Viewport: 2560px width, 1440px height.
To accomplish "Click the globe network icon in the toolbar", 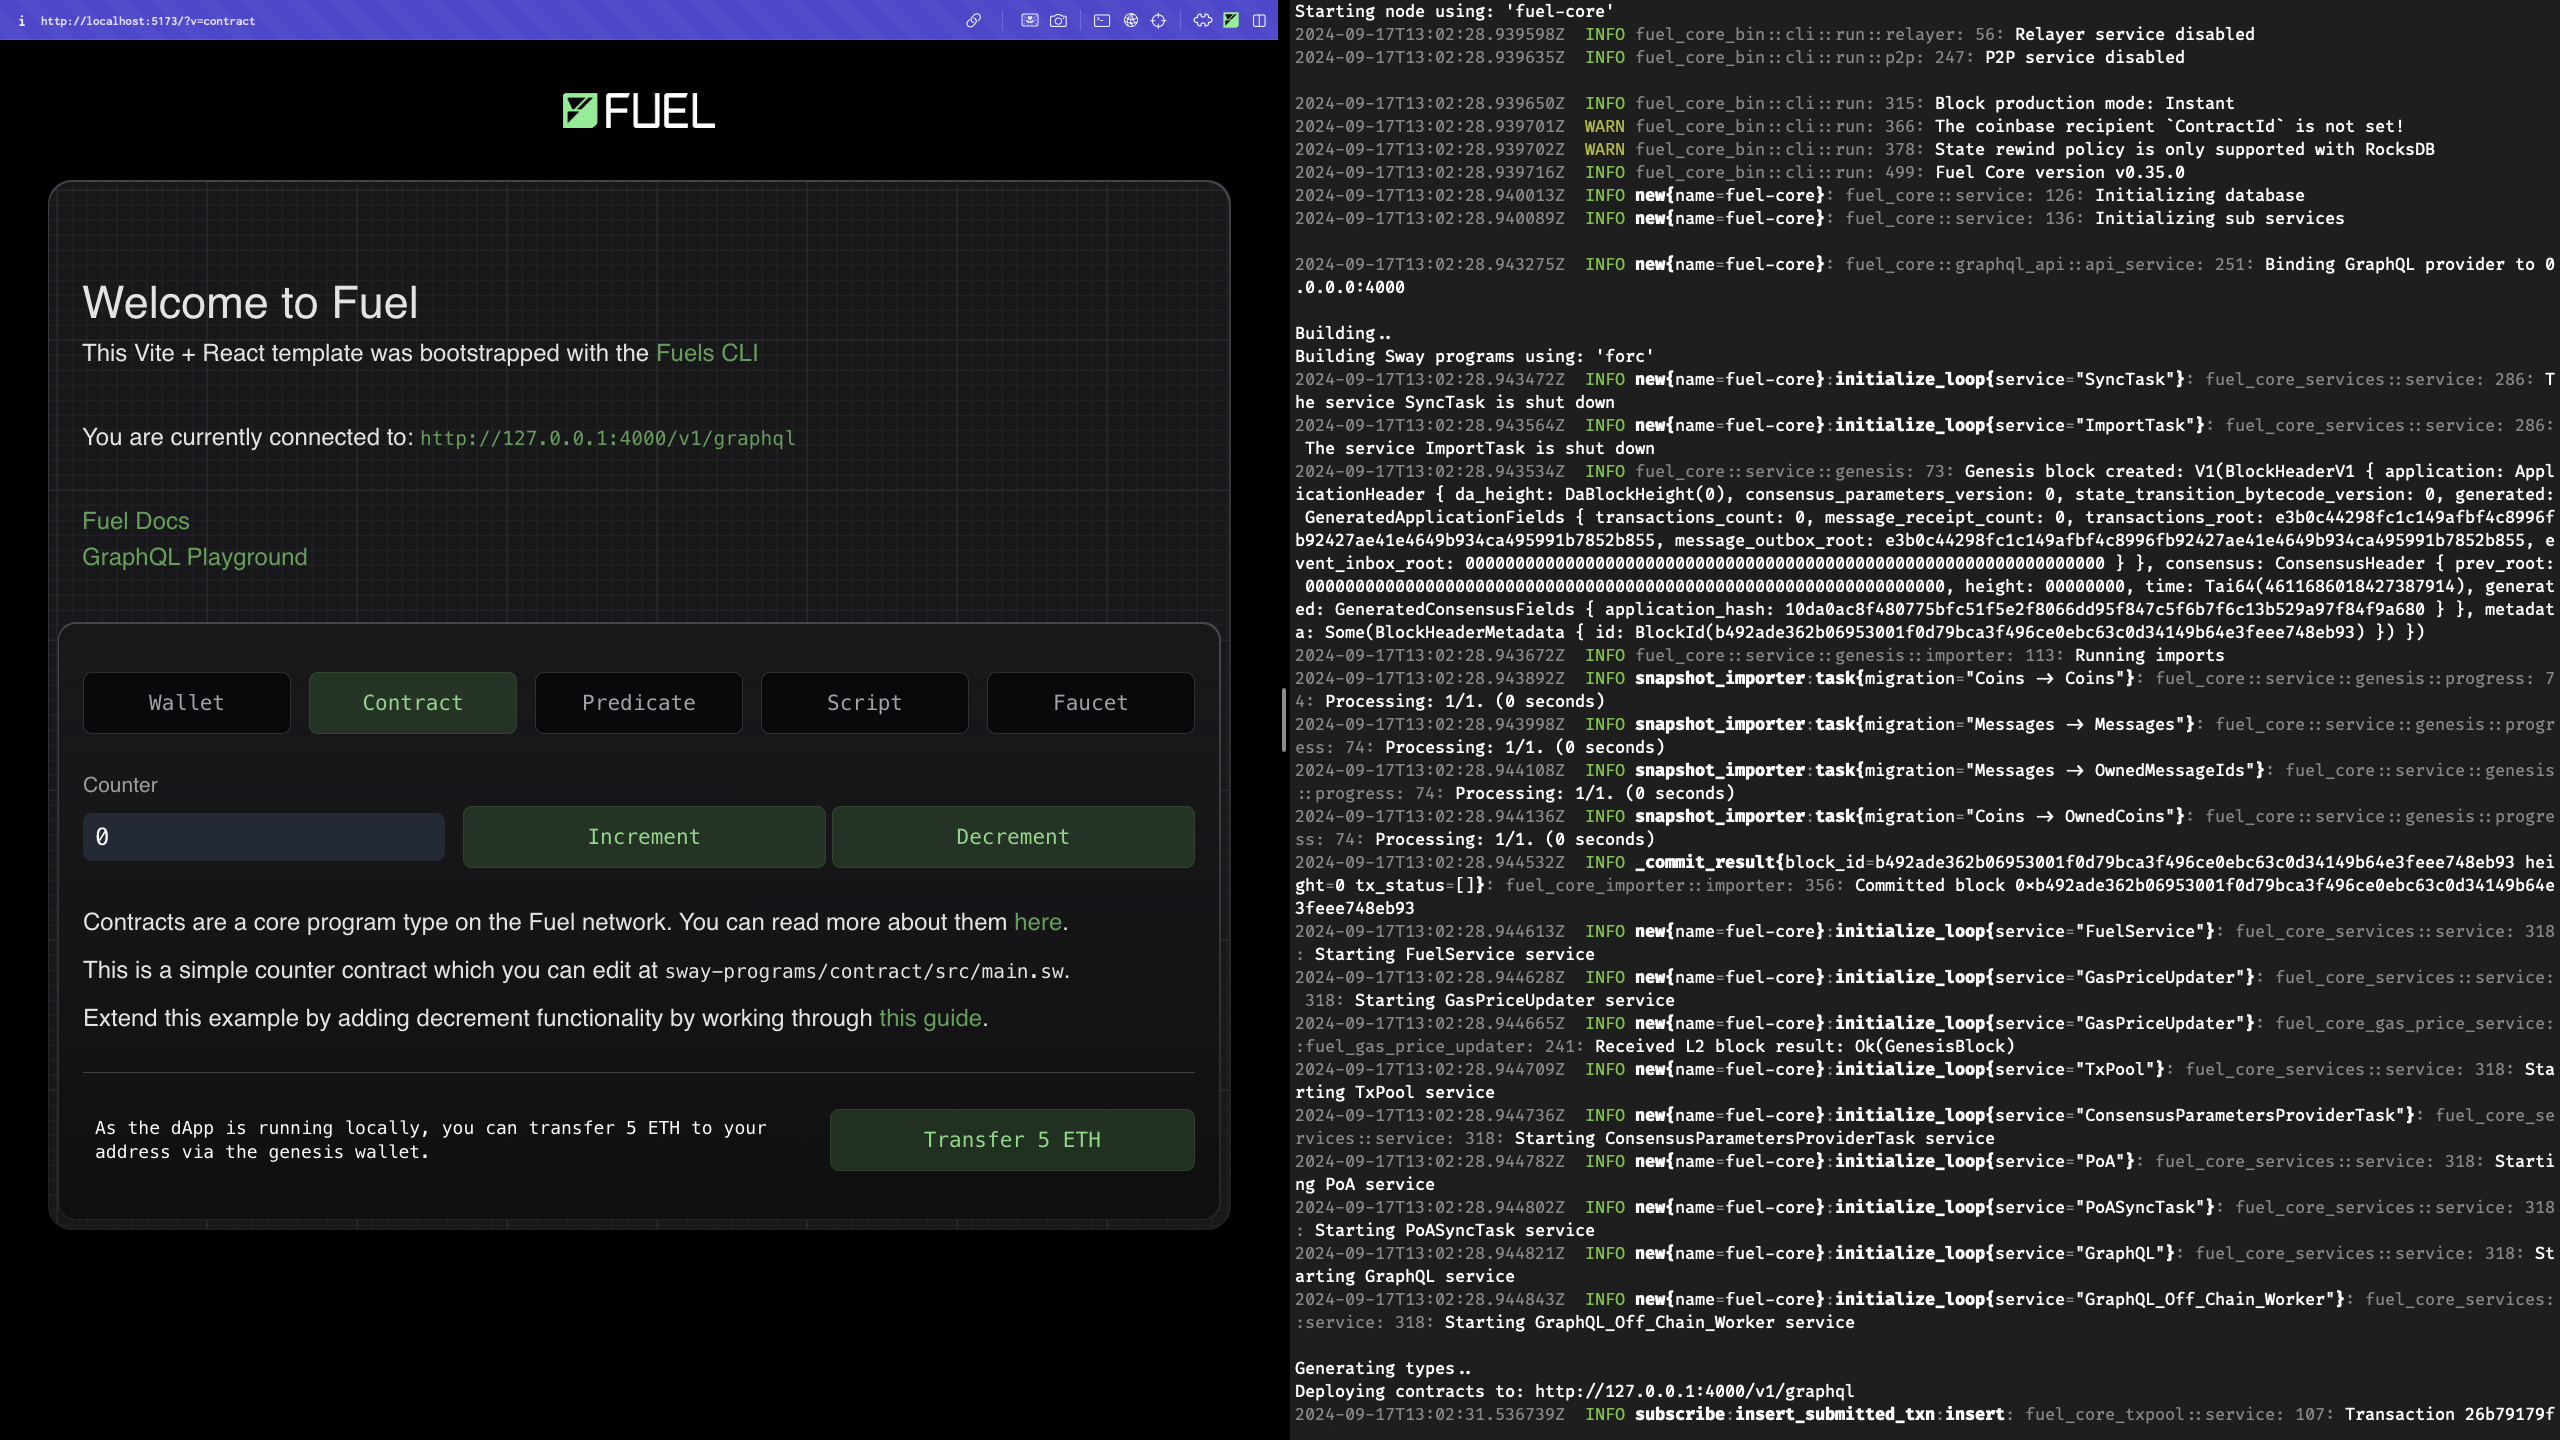I will point(1131,20).
